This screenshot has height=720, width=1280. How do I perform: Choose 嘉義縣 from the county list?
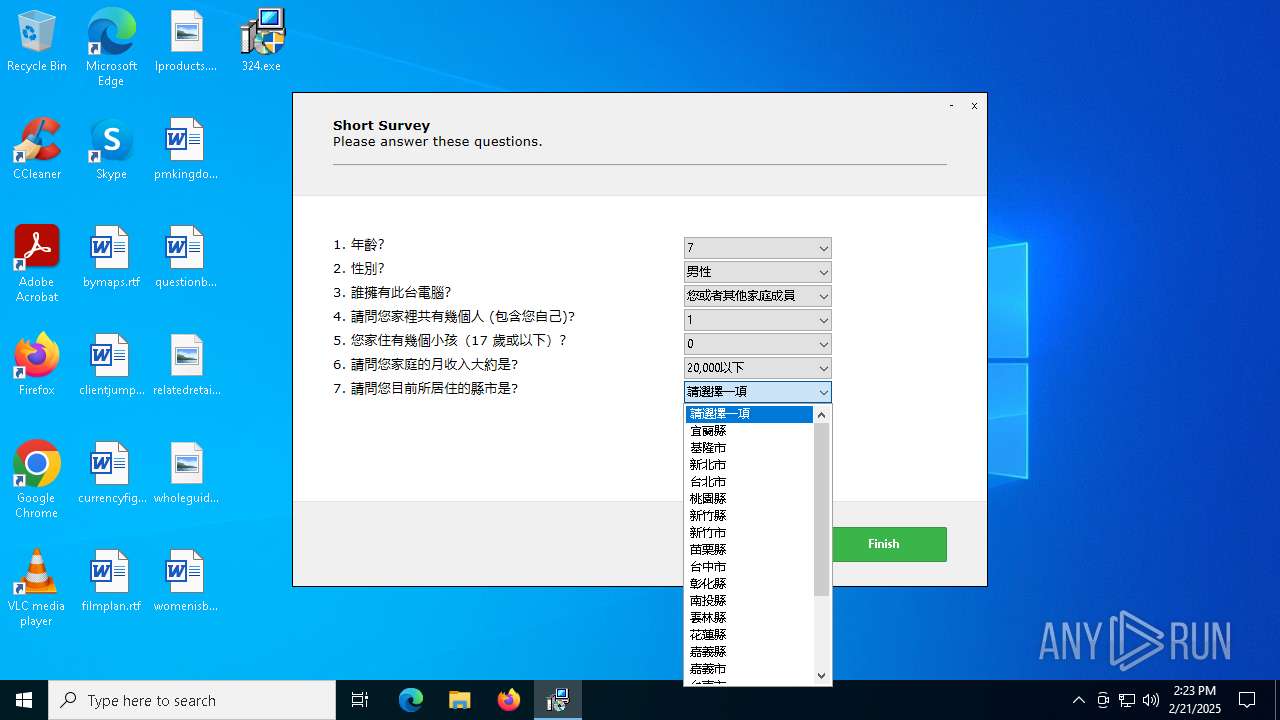coord(749,652)
